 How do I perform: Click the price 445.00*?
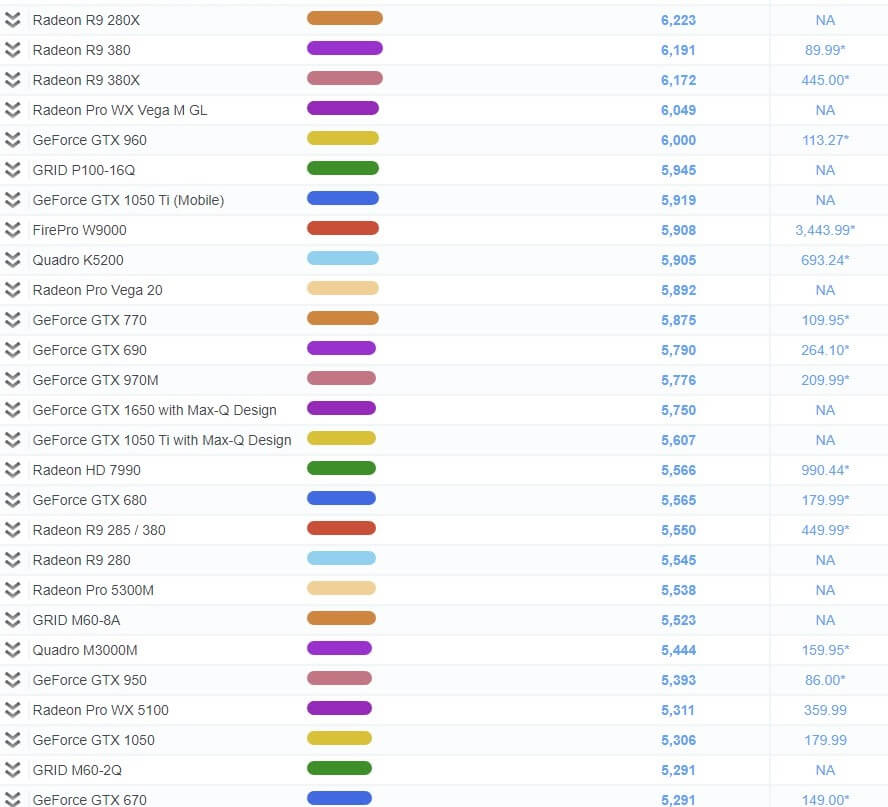pos(825,80)
